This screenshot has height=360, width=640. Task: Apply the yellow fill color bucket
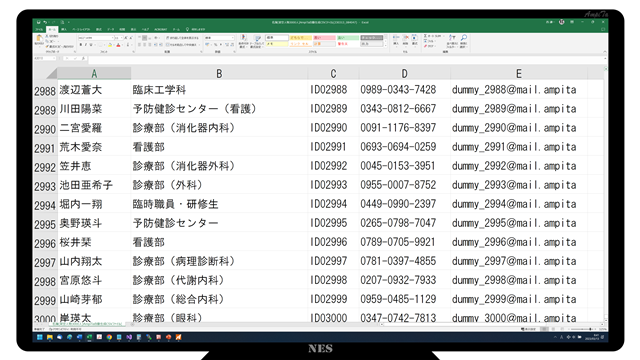(110, 44)
